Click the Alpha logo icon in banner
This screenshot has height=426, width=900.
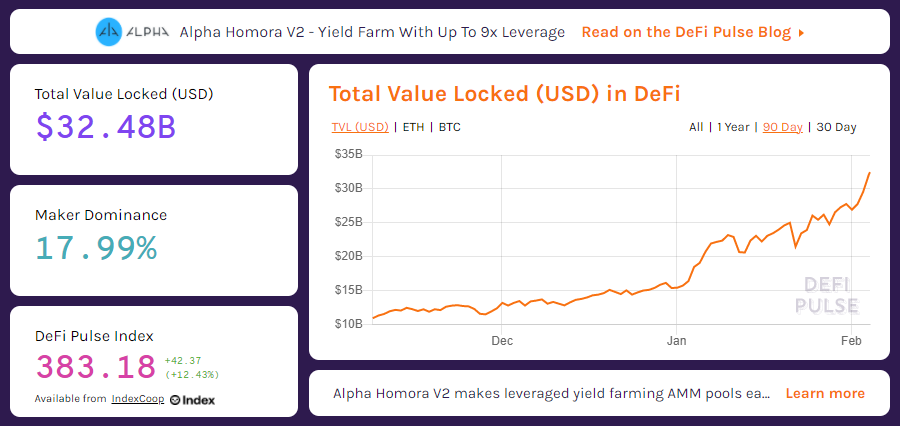[x=109, y=32]
